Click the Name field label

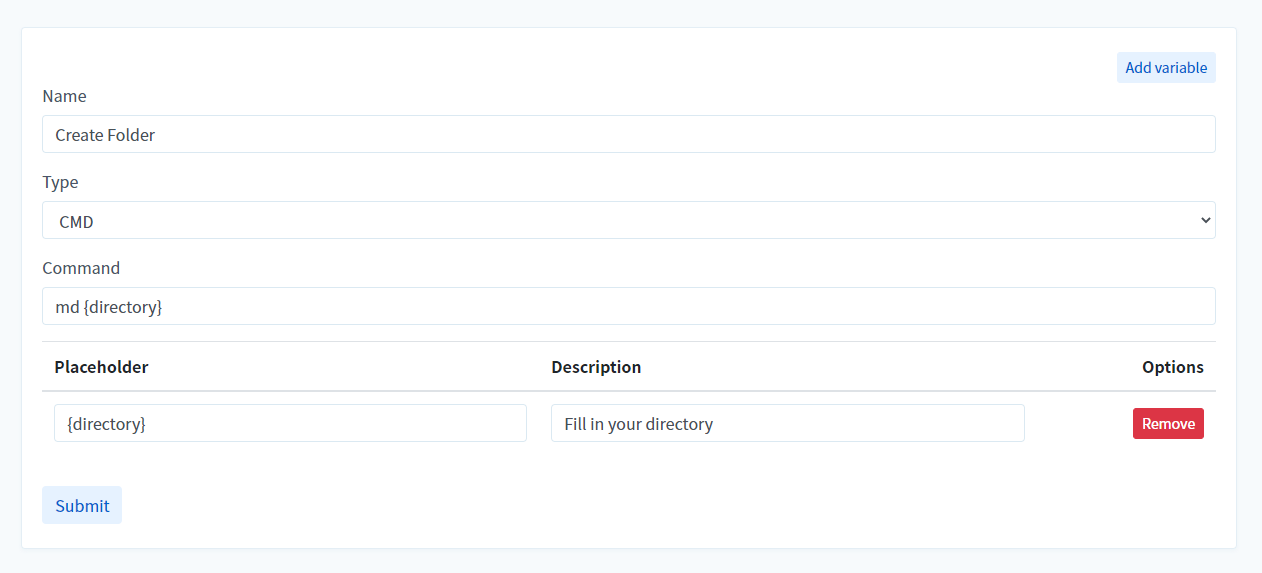64,96
